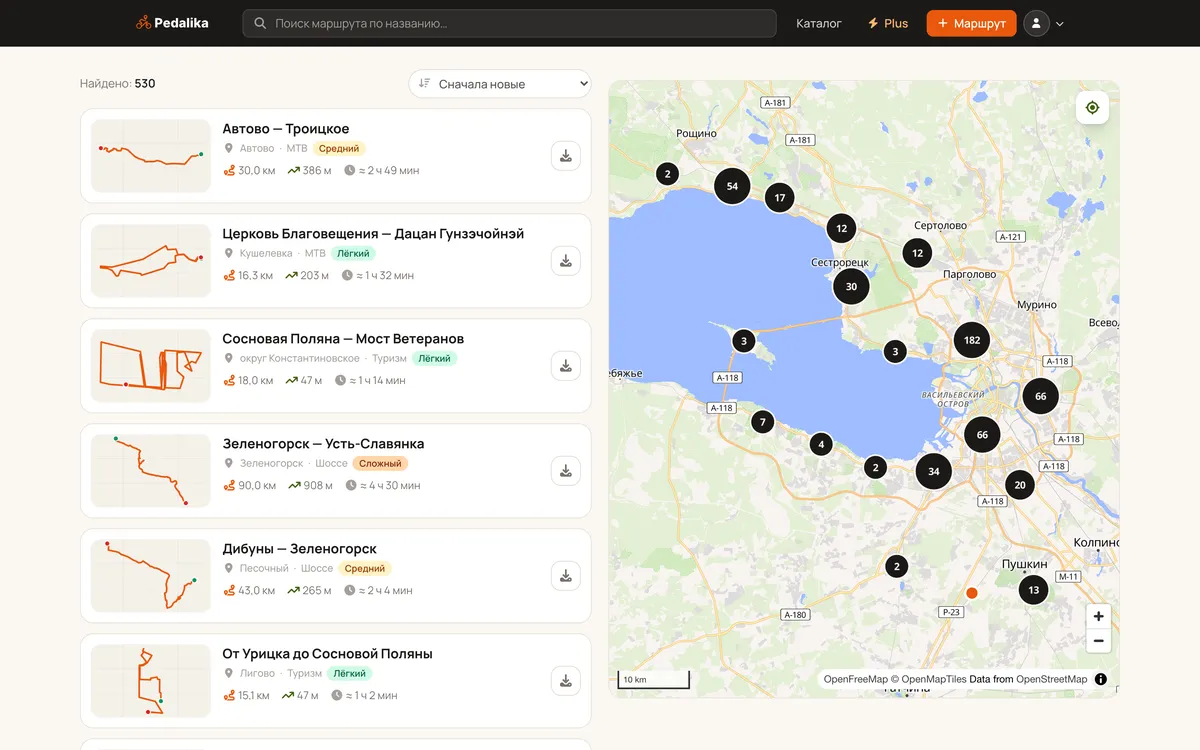Select the orange route dot near Пушкин
The height and width of the screenshot is (750, 1200).
(x=971, y=593)
